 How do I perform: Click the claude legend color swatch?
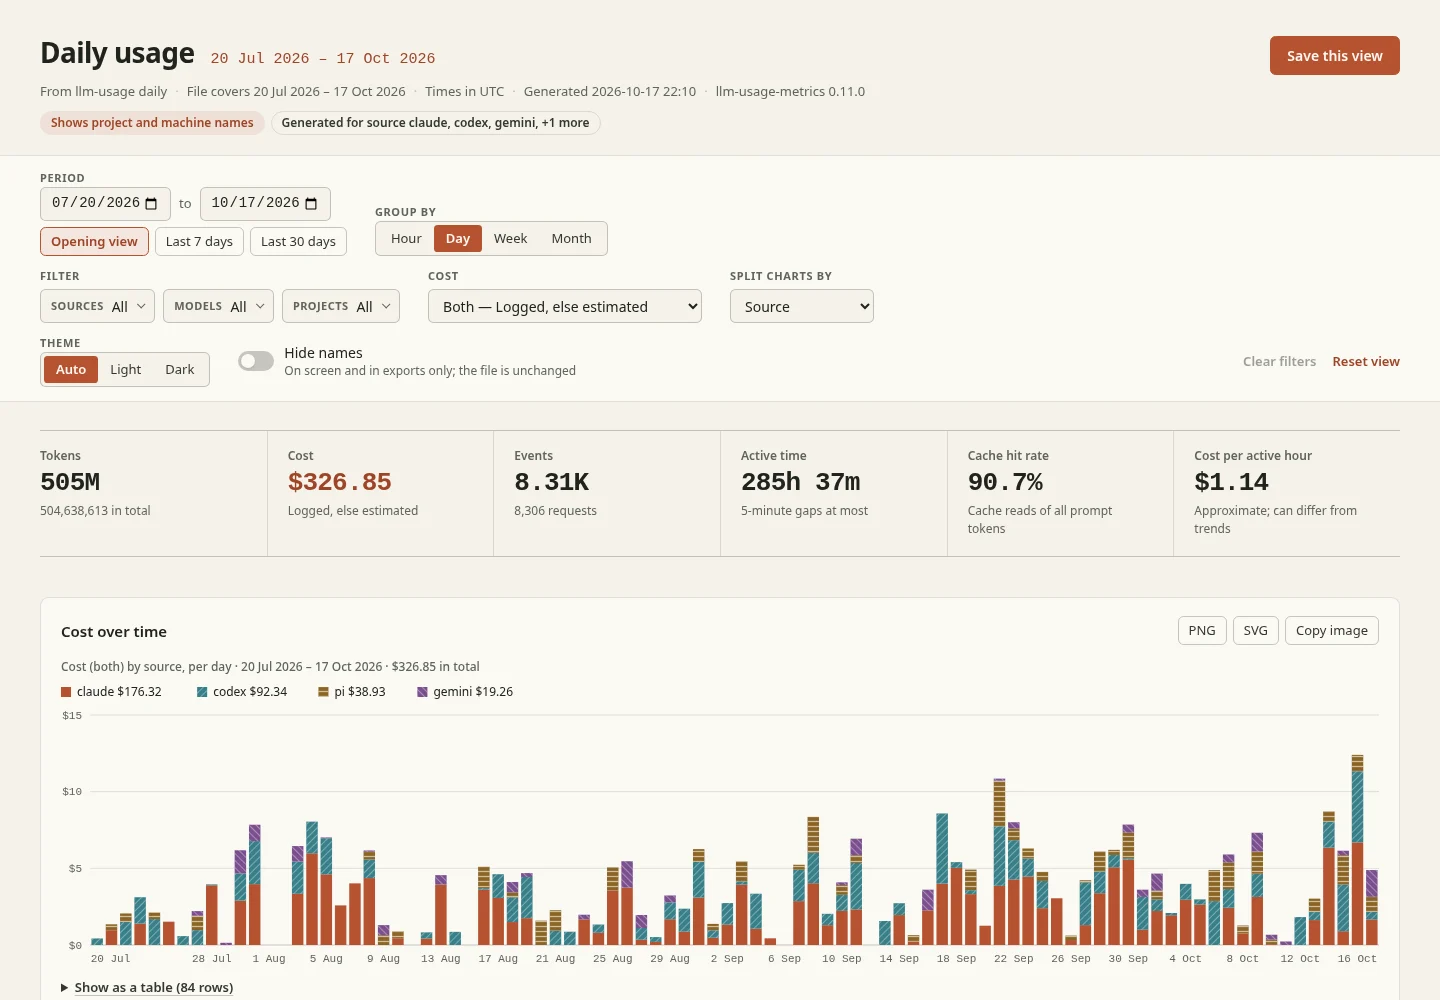click(66, 692)
